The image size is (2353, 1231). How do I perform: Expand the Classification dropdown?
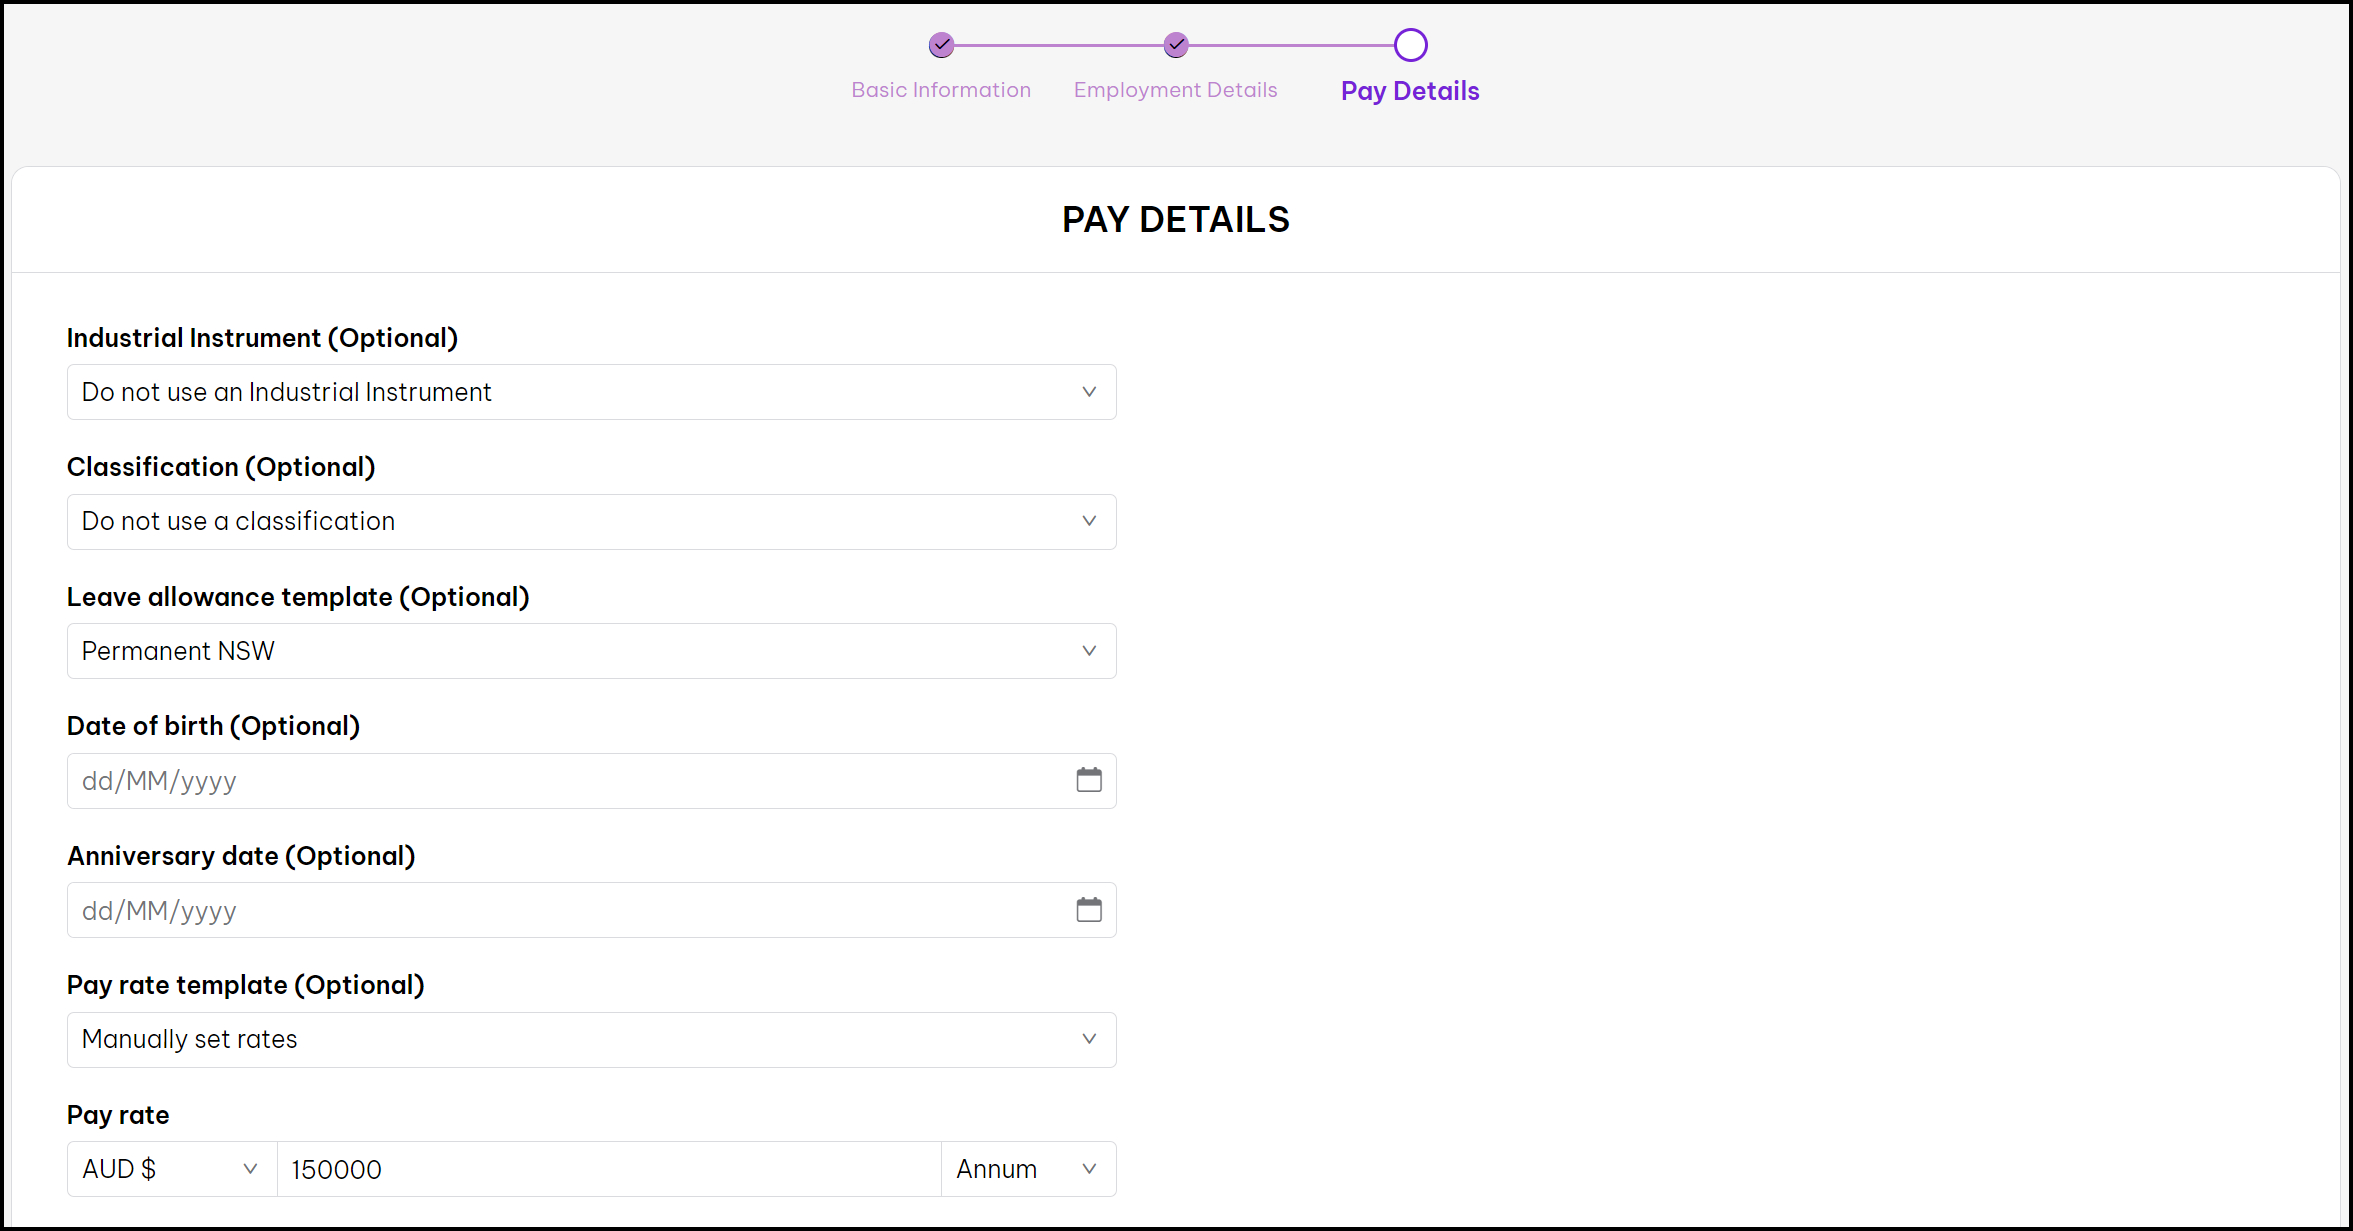click(x=591, y=521)
